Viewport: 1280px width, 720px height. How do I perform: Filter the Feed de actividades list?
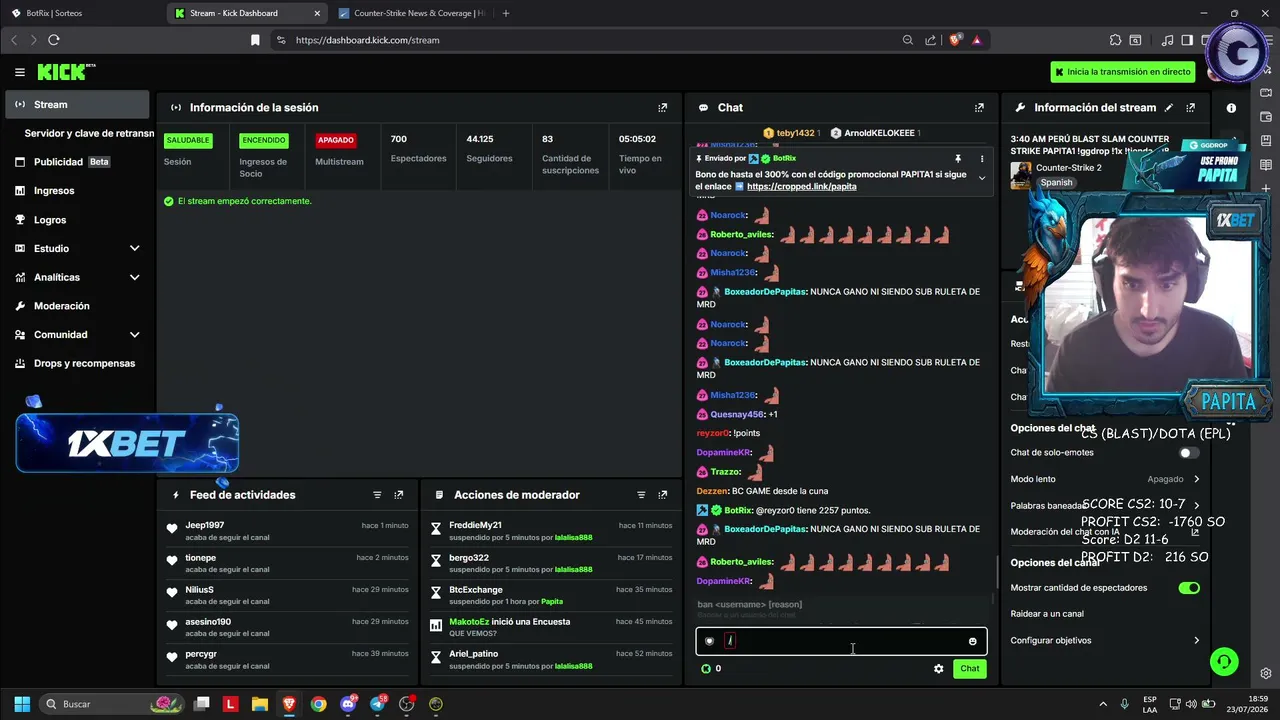pyautogui.click(x=377, y=495)
